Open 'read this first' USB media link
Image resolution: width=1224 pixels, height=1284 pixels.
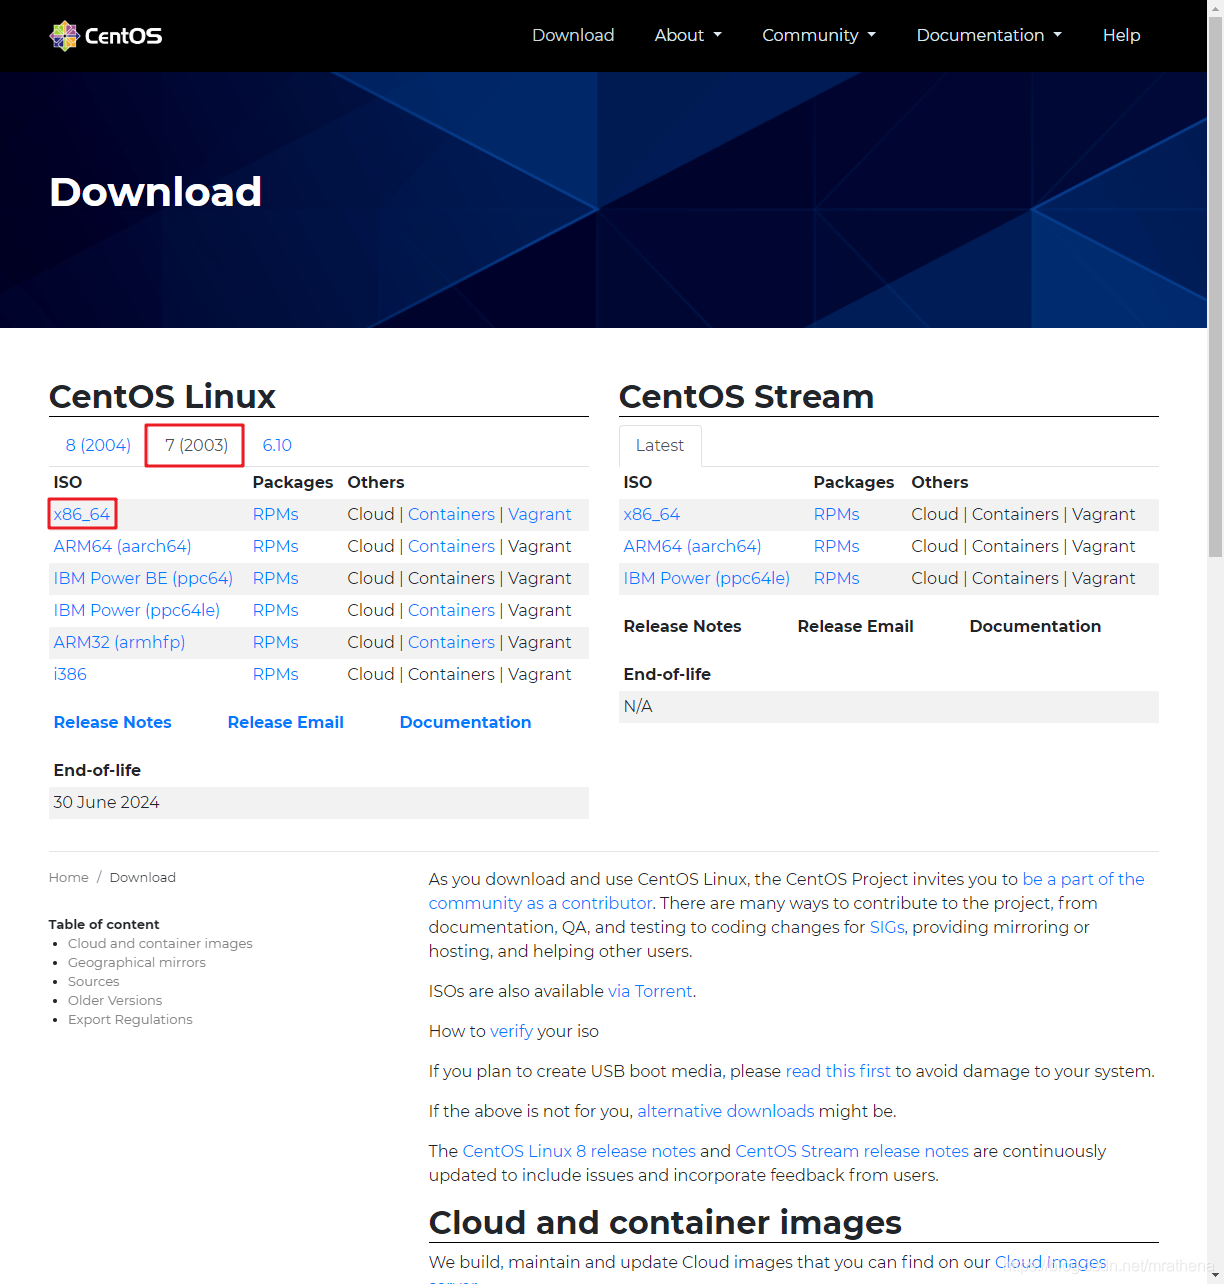[x=838, y=1071]
